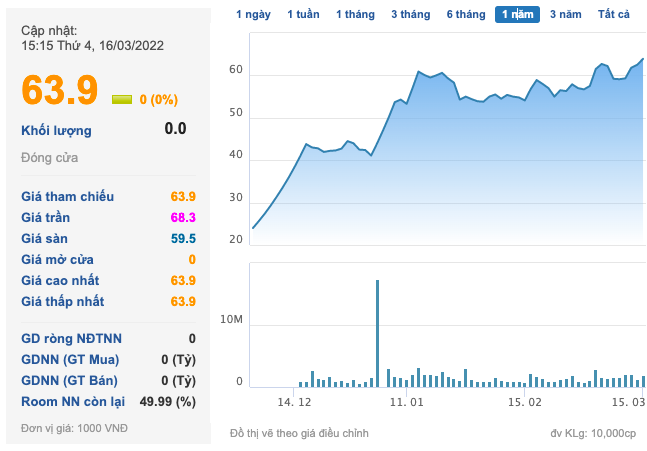
Task: Display the 'Tất cả' full history
Action: [x=614, y=14]
